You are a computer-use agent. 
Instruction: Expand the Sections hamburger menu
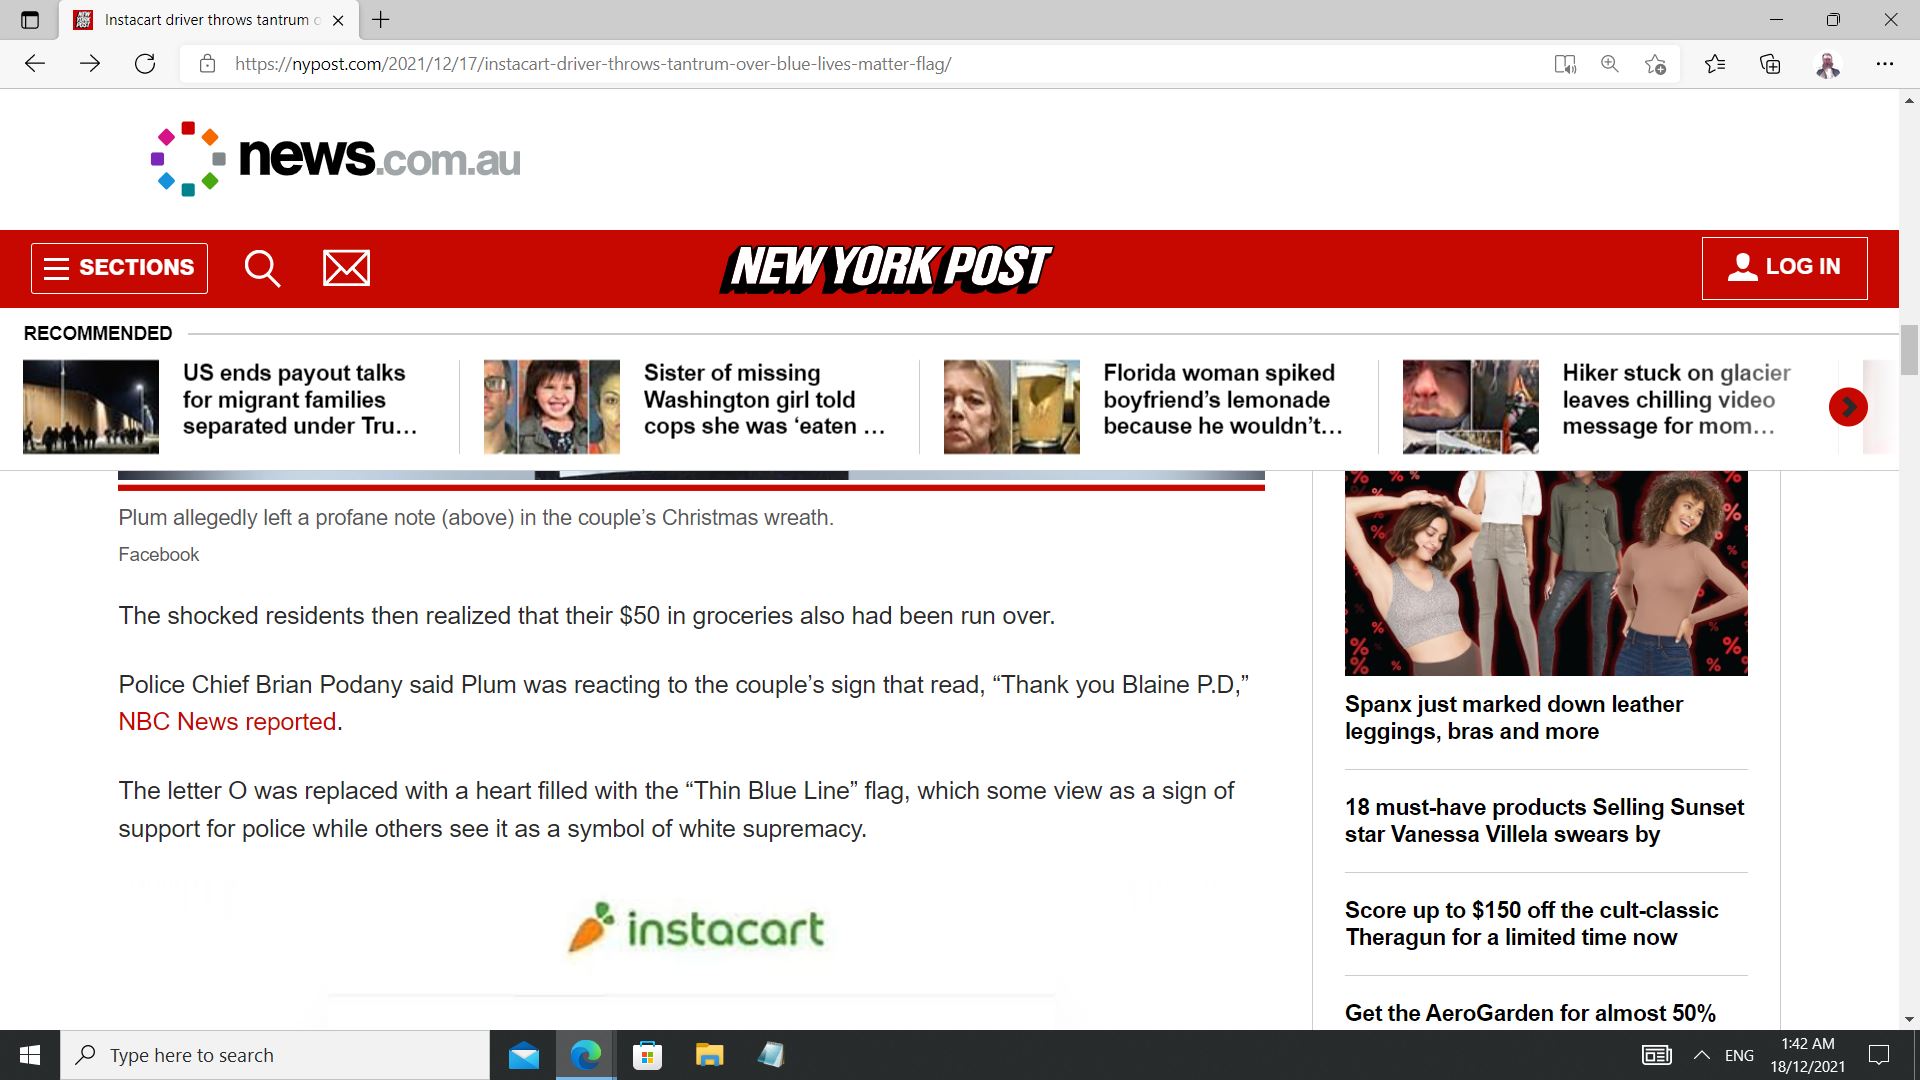pyautogui.click(x=119, y=268)
